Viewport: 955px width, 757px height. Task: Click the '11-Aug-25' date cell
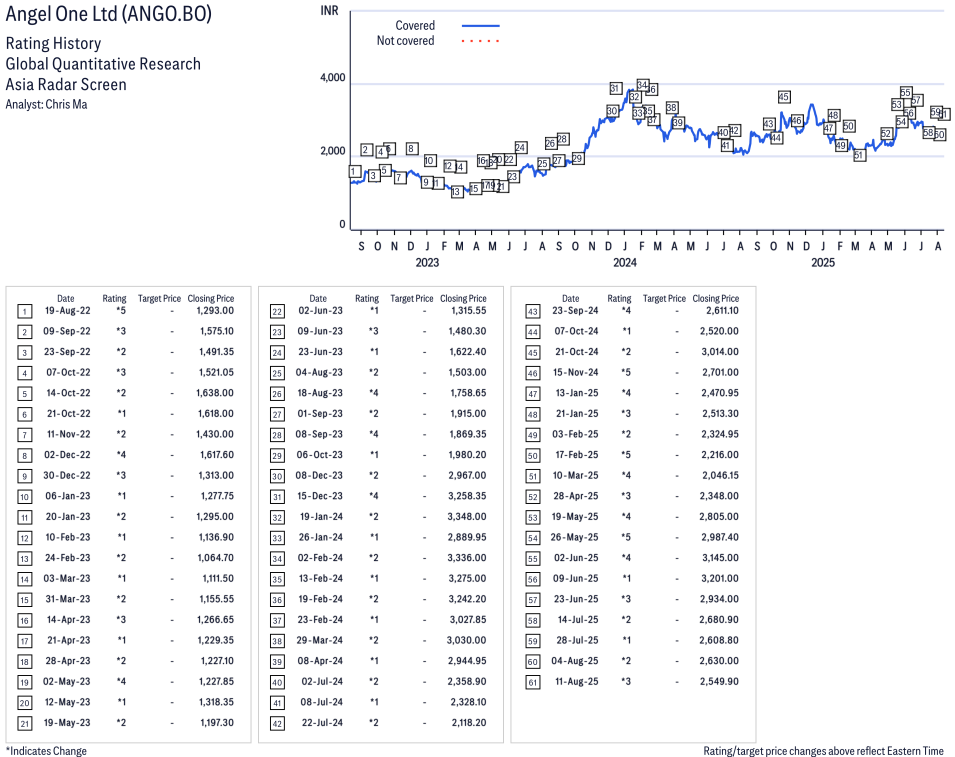pos(577,681)
